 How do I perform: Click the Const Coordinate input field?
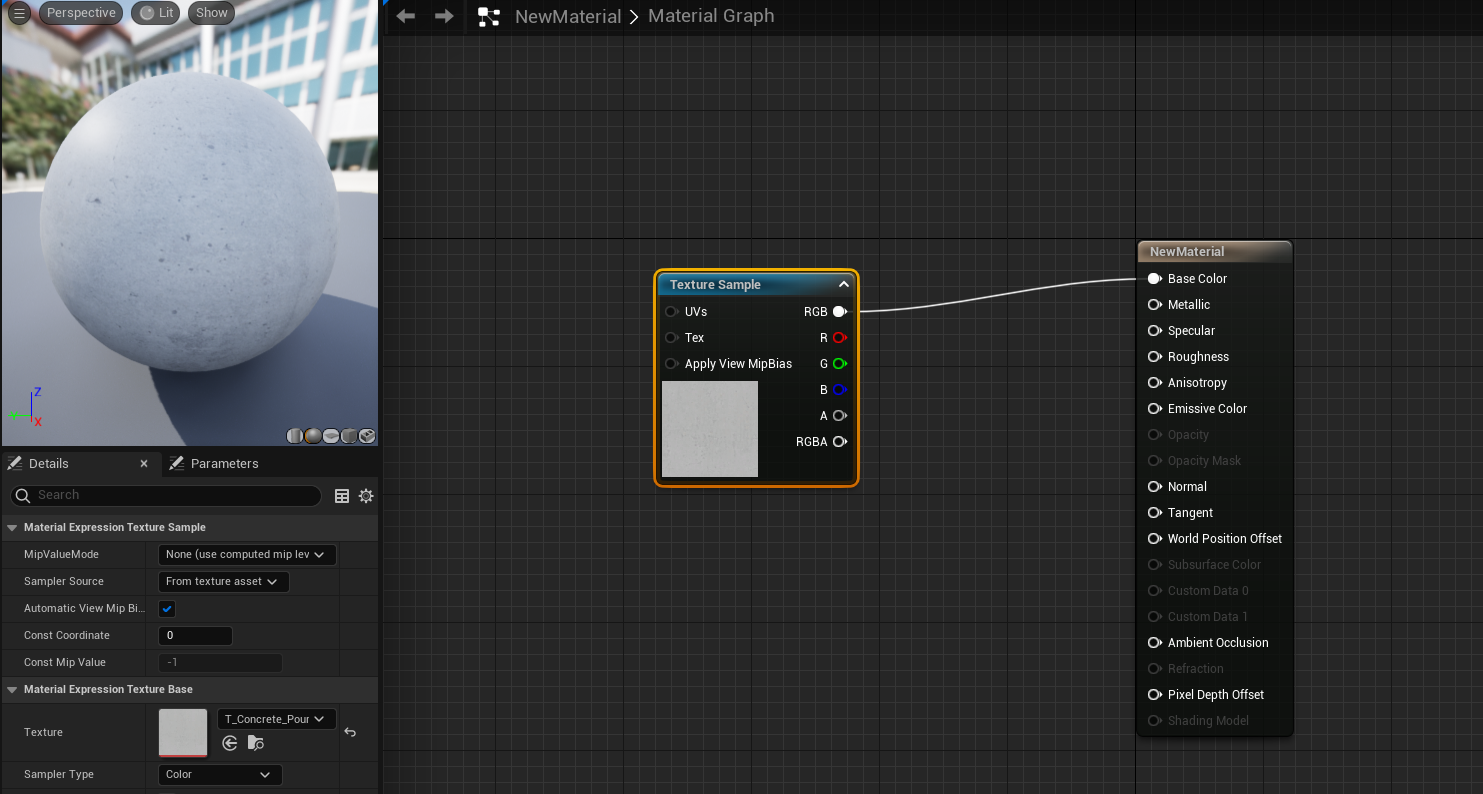195,636
